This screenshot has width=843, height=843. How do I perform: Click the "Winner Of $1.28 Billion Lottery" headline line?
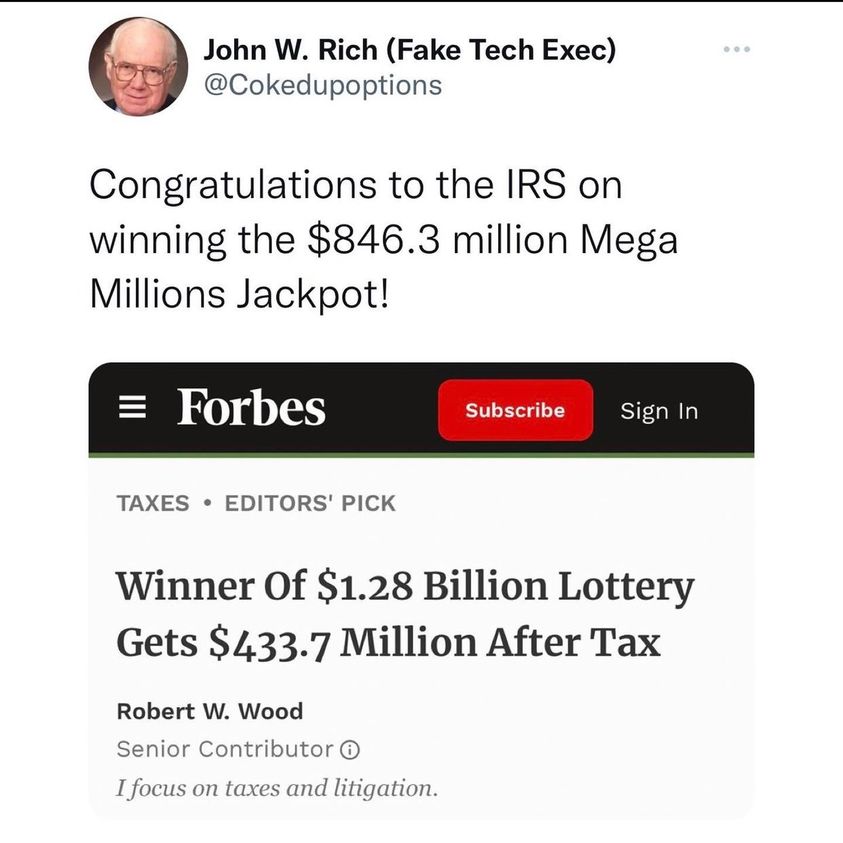(x=405, y=587)
